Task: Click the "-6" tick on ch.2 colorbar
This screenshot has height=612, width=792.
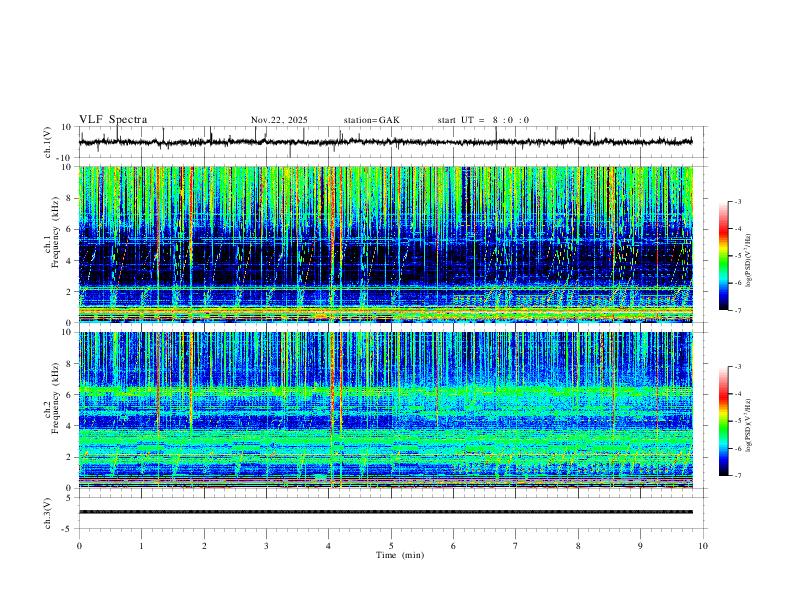Action: click(738, 448)
